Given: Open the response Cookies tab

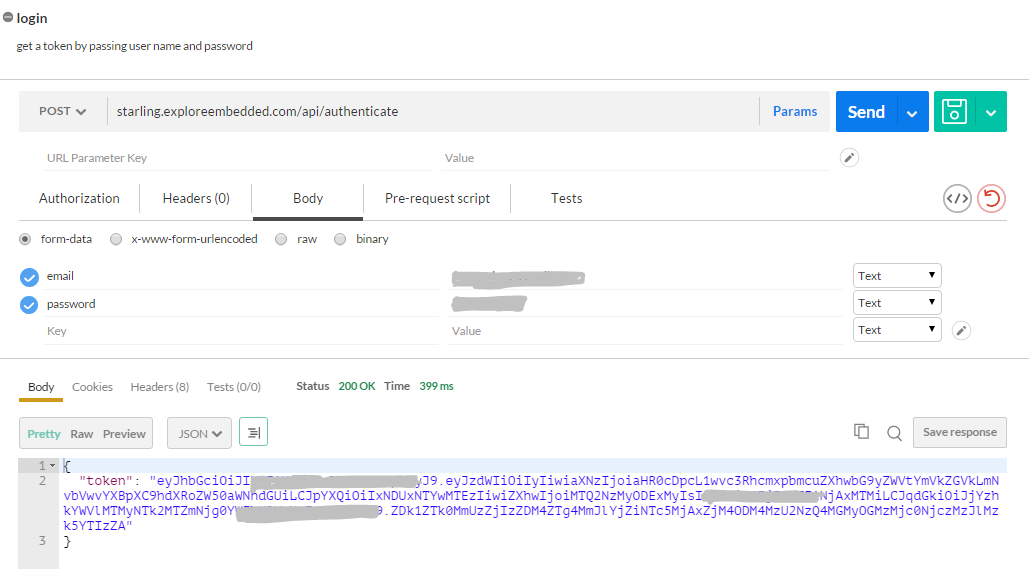Looking at the screenshot, I should coord(93,387).
